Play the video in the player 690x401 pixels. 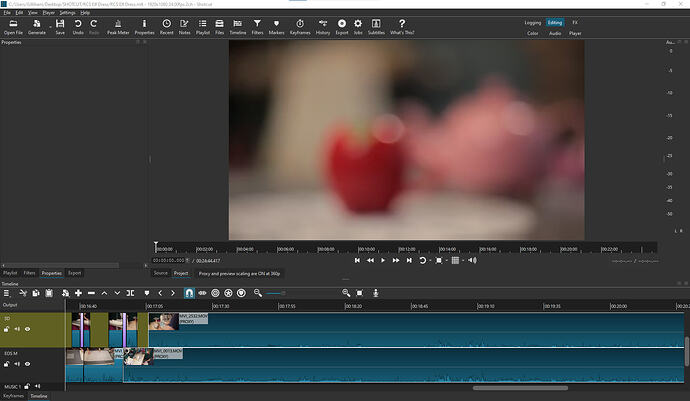coord(383,261)
